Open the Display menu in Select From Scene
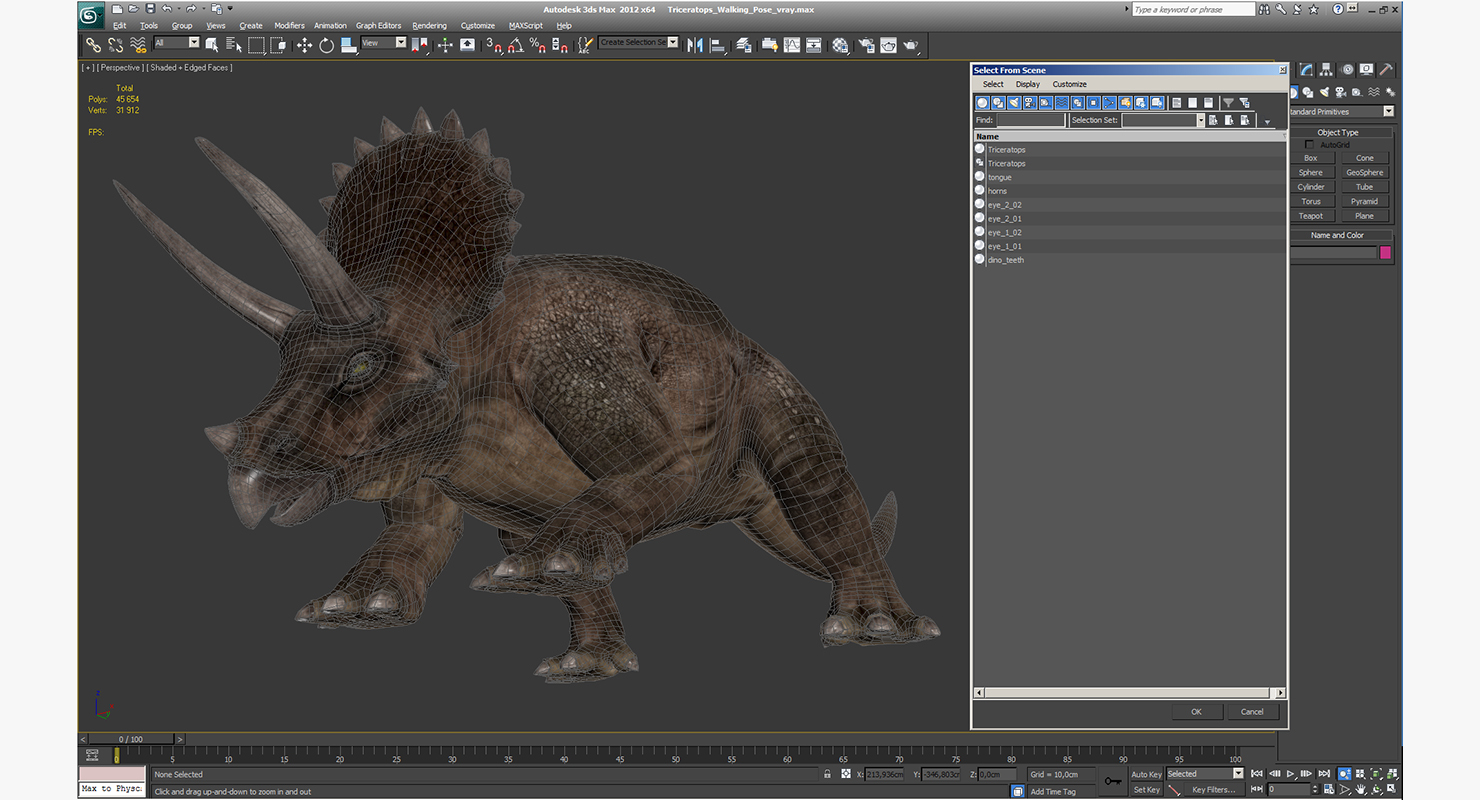1480x800 pixels. (x=1028, y=84)
